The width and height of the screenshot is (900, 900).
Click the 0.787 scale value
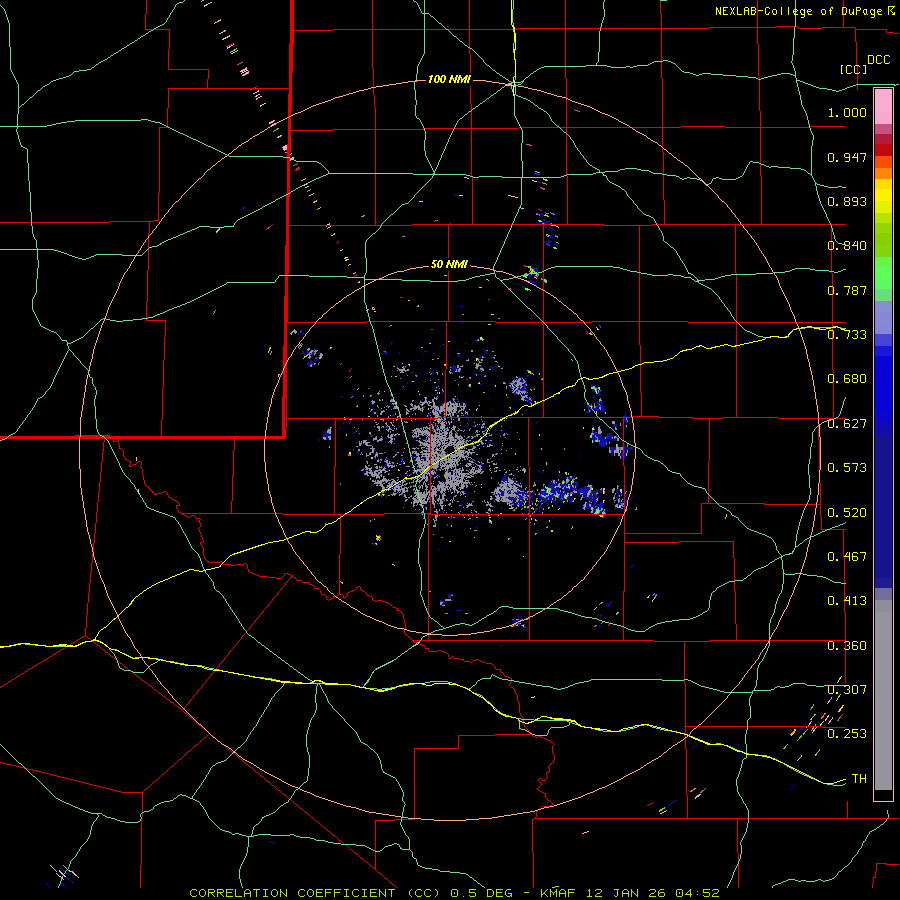[x=847, y=290]
